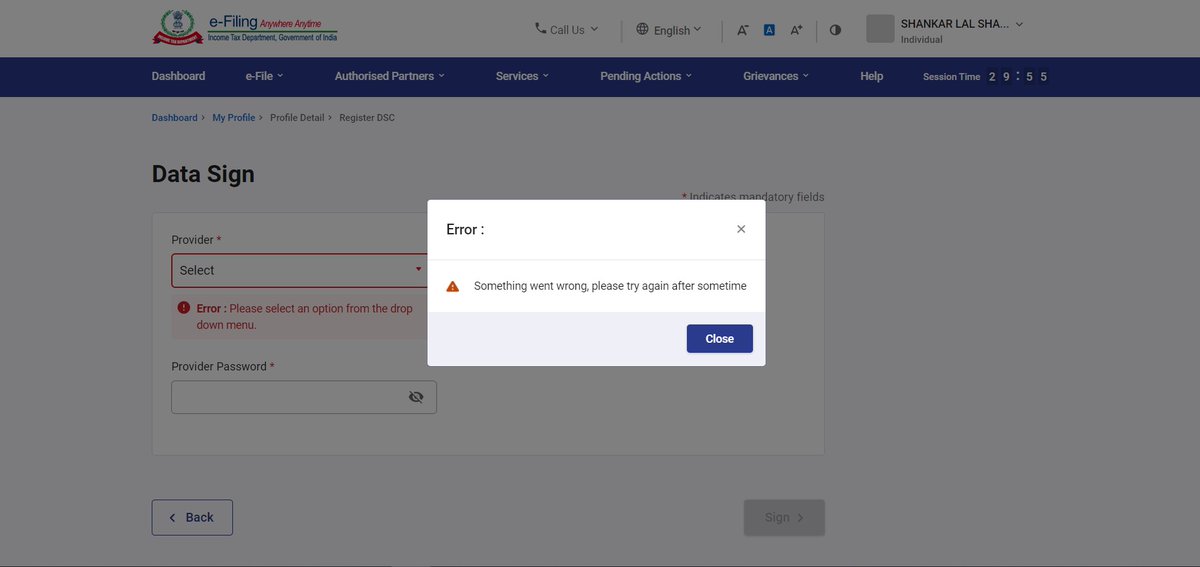Increase font size with A+ icon
The height and width of the screenshot is (567, 1200).
[x=797, y=30]
